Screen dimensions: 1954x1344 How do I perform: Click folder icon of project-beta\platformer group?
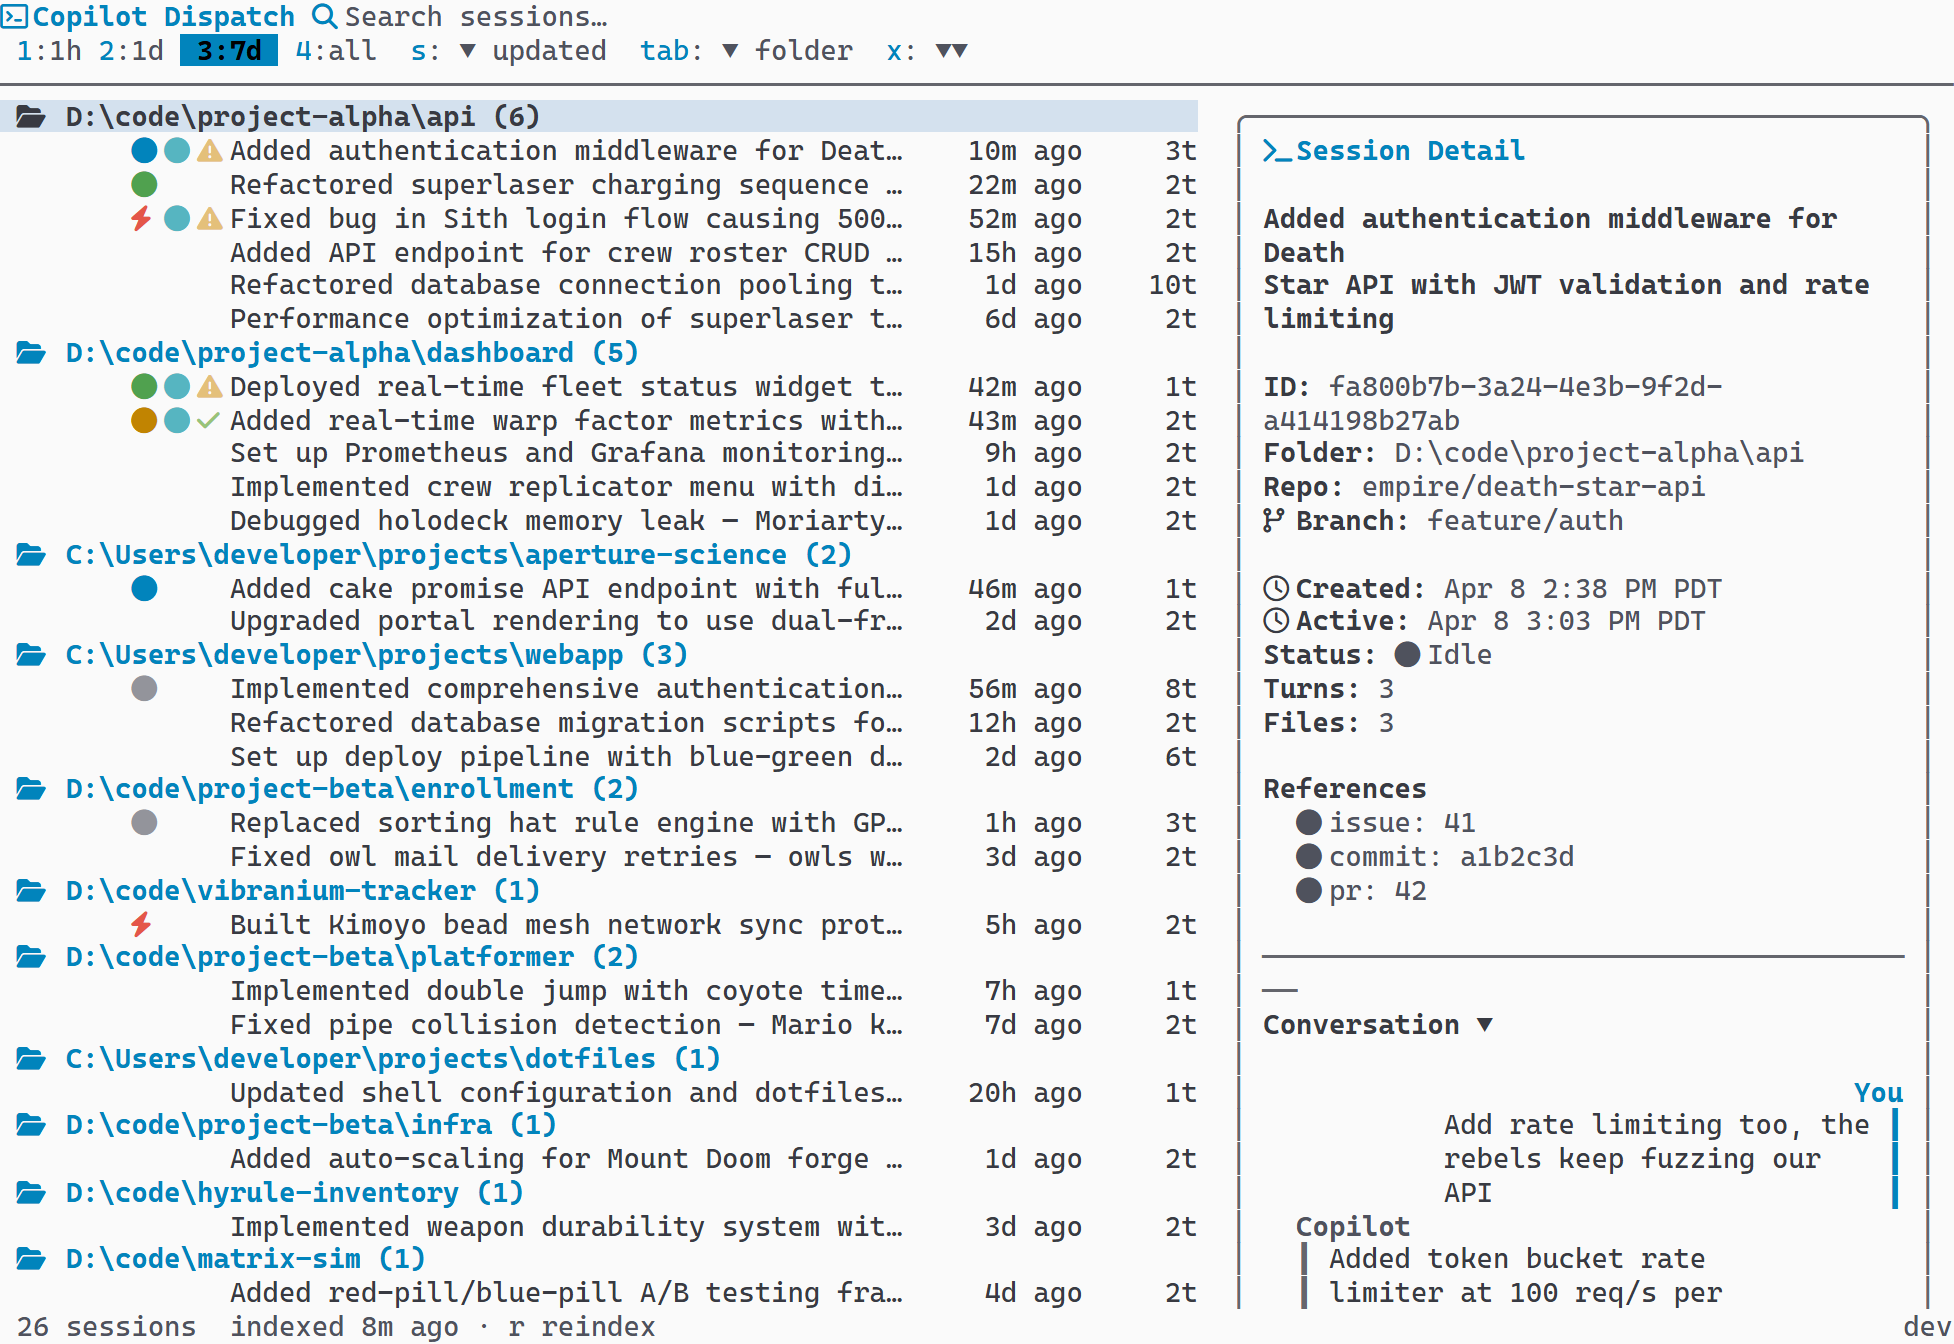(31, 957)
